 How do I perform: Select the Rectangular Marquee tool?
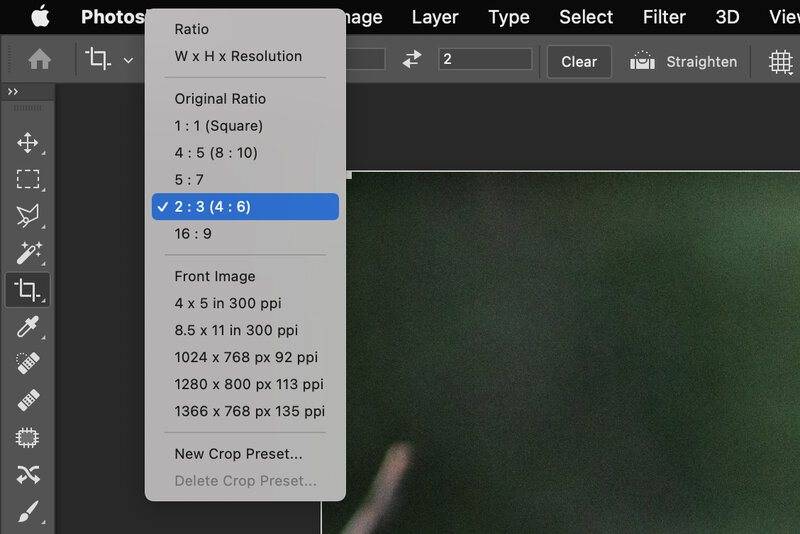[x=28, y=180]
